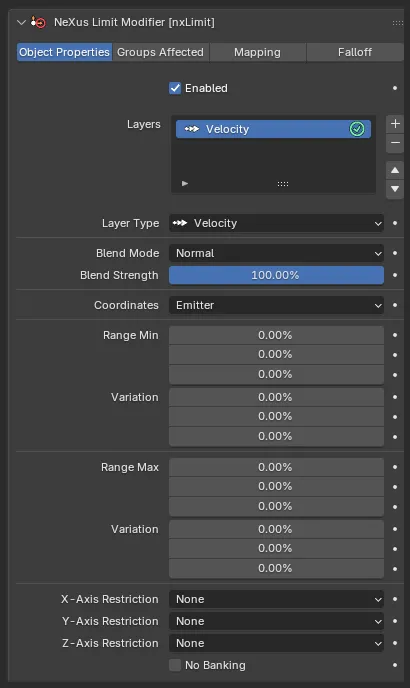
Task: Click X-Axis Restriction animate dot
Action: 395,599
